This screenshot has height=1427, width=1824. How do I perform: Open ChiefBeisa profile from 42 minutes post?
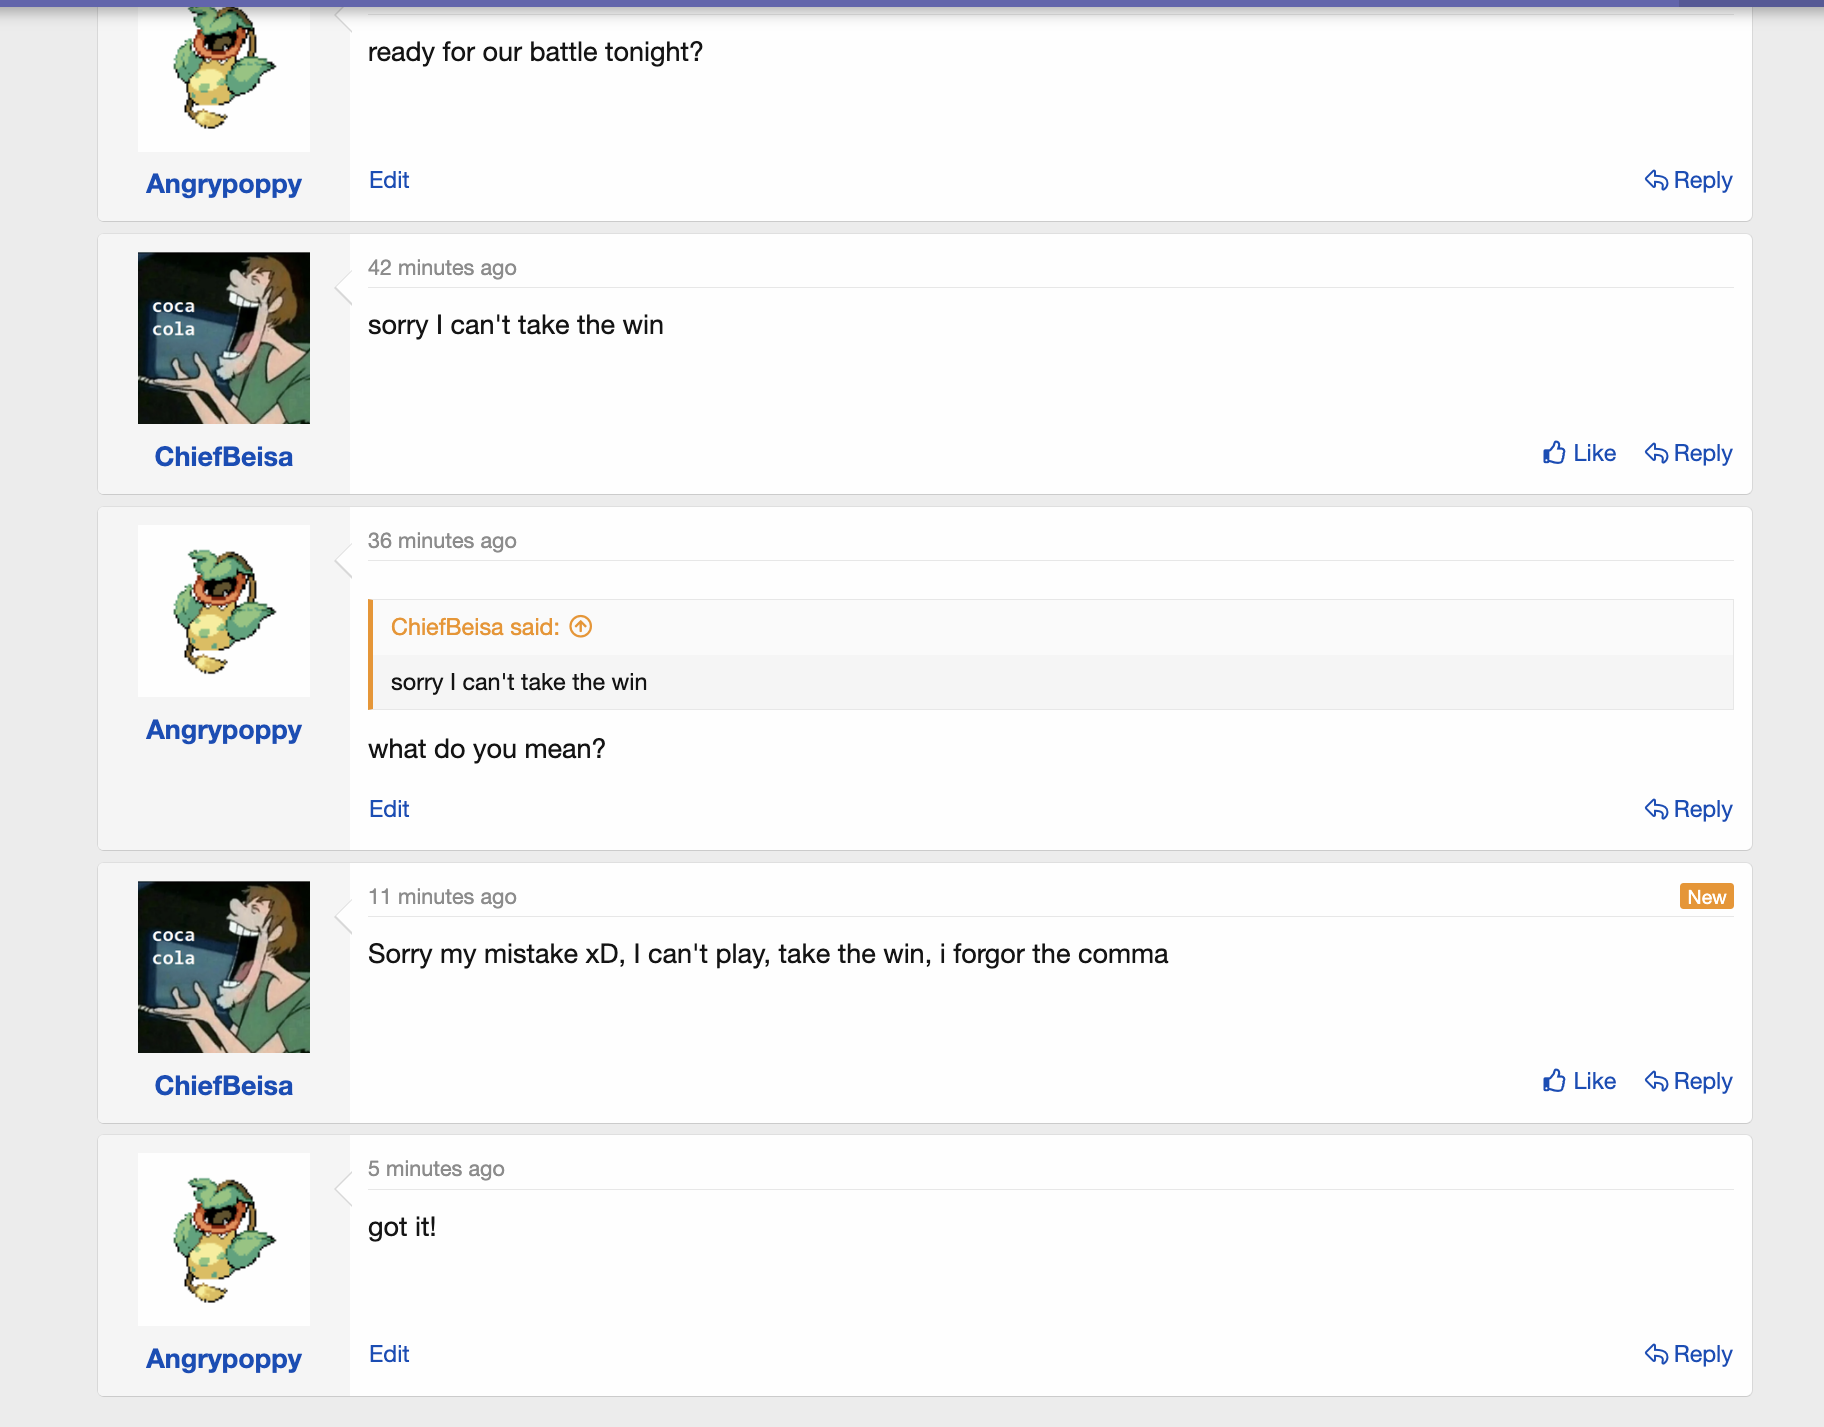tap(223, 457)
